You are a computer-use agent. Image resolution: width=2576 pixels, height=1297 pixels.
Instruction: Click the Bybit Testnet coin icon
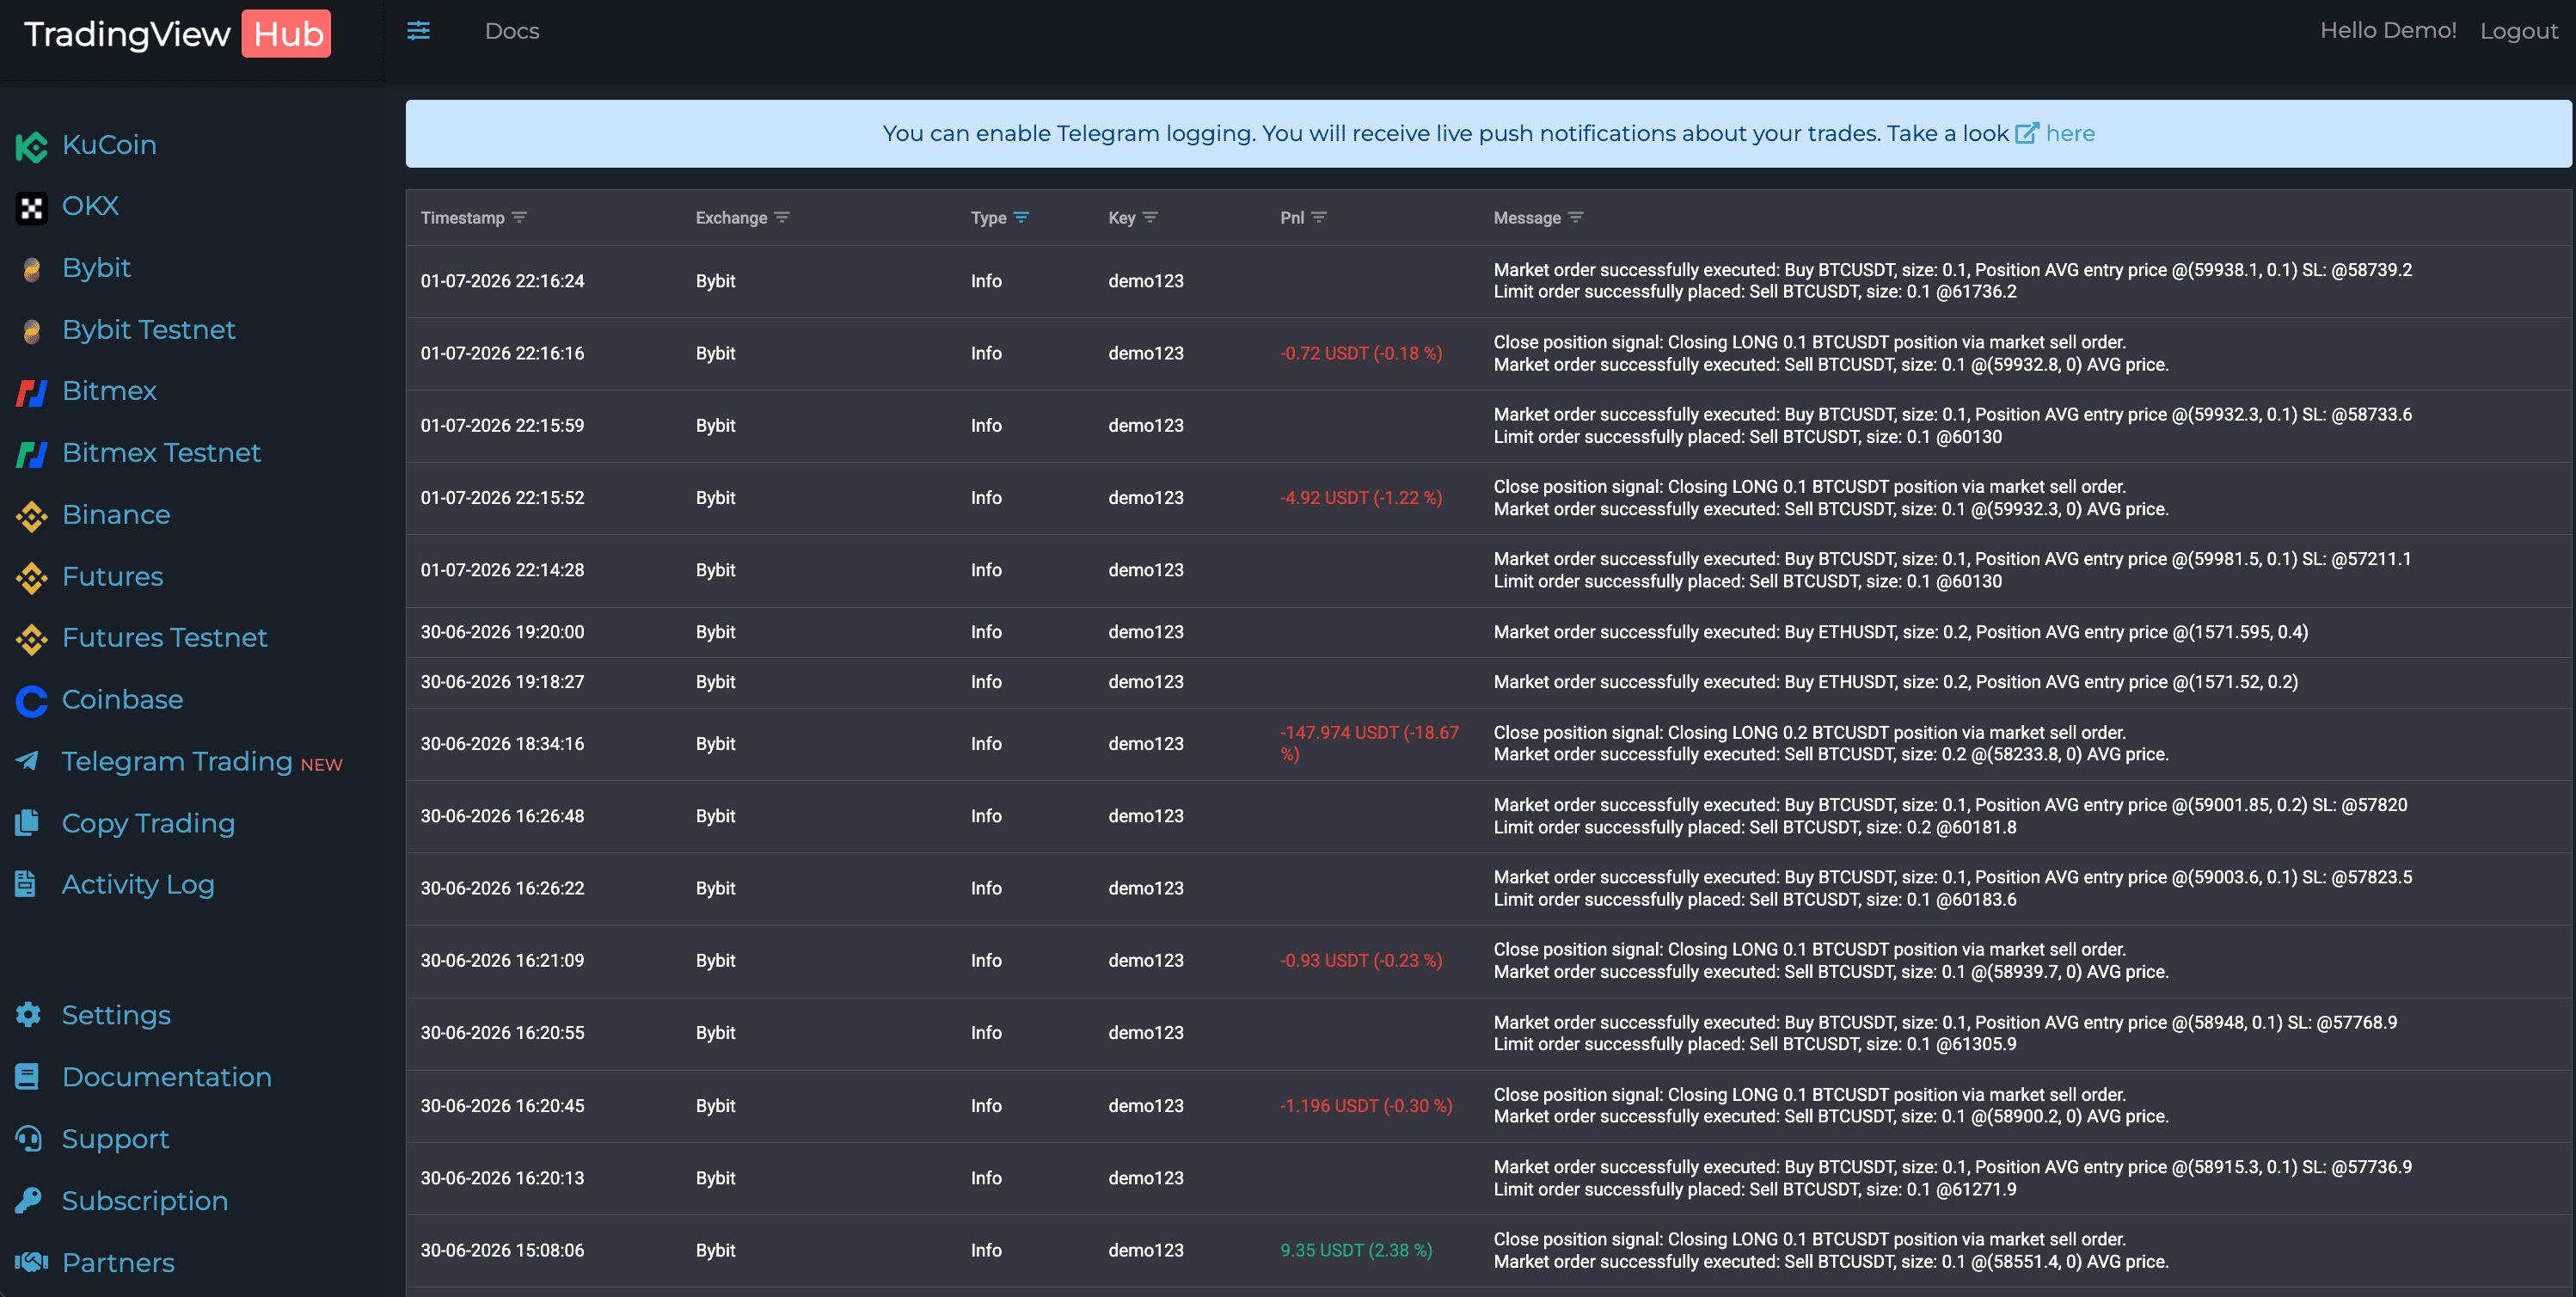coord(31,332)
